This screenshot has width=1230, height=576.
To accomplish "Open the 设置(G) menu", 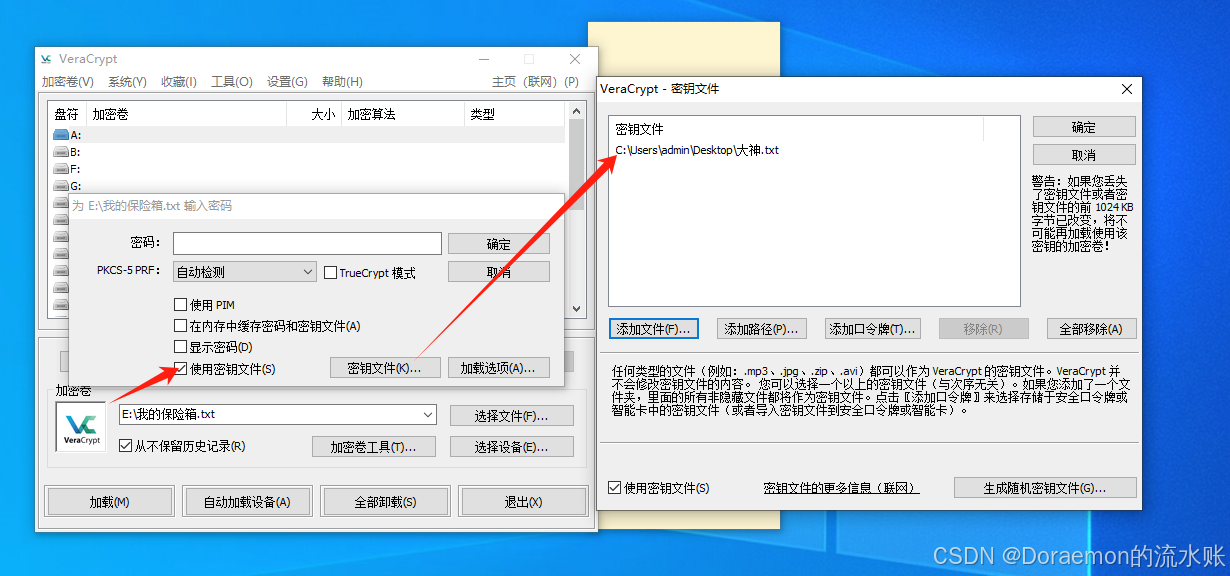I will 287,82.
